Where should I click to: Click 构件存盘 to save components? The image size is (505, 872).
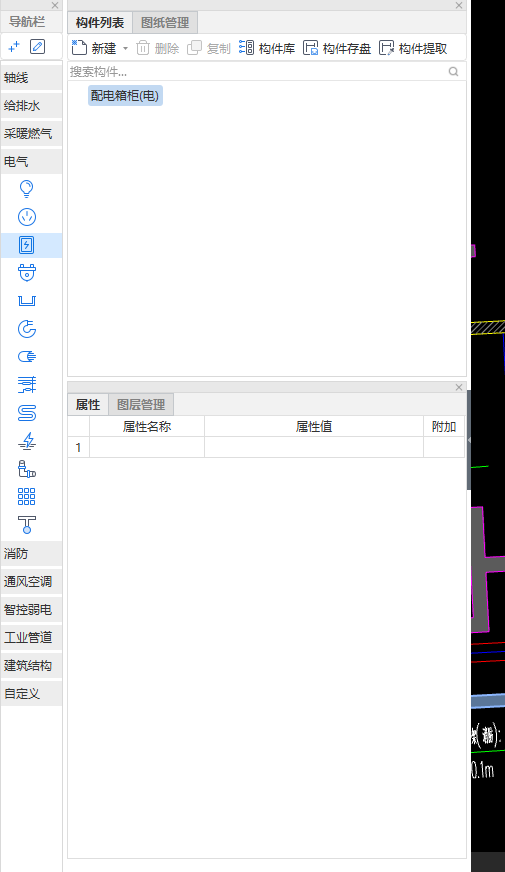pos(337,48)
